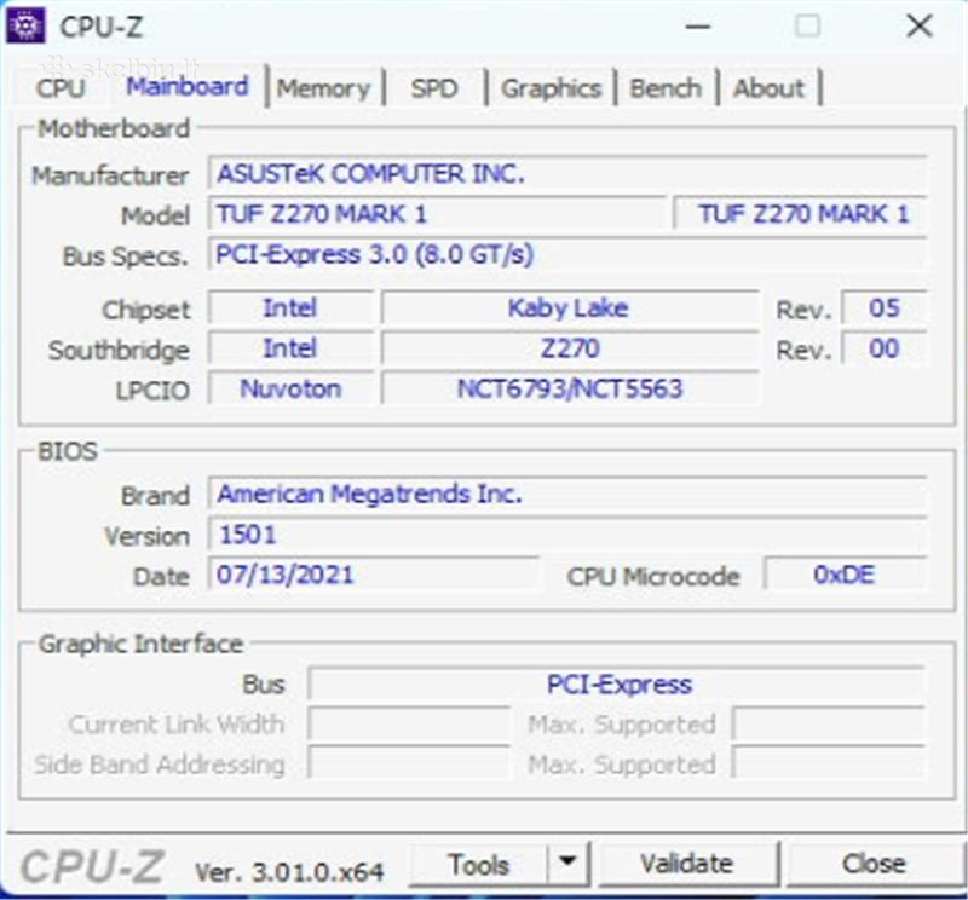Viewport: 968px width, 900px height.
Task: Click the BIOS Date '07/13/2021' value
Action: coord(373,575)
